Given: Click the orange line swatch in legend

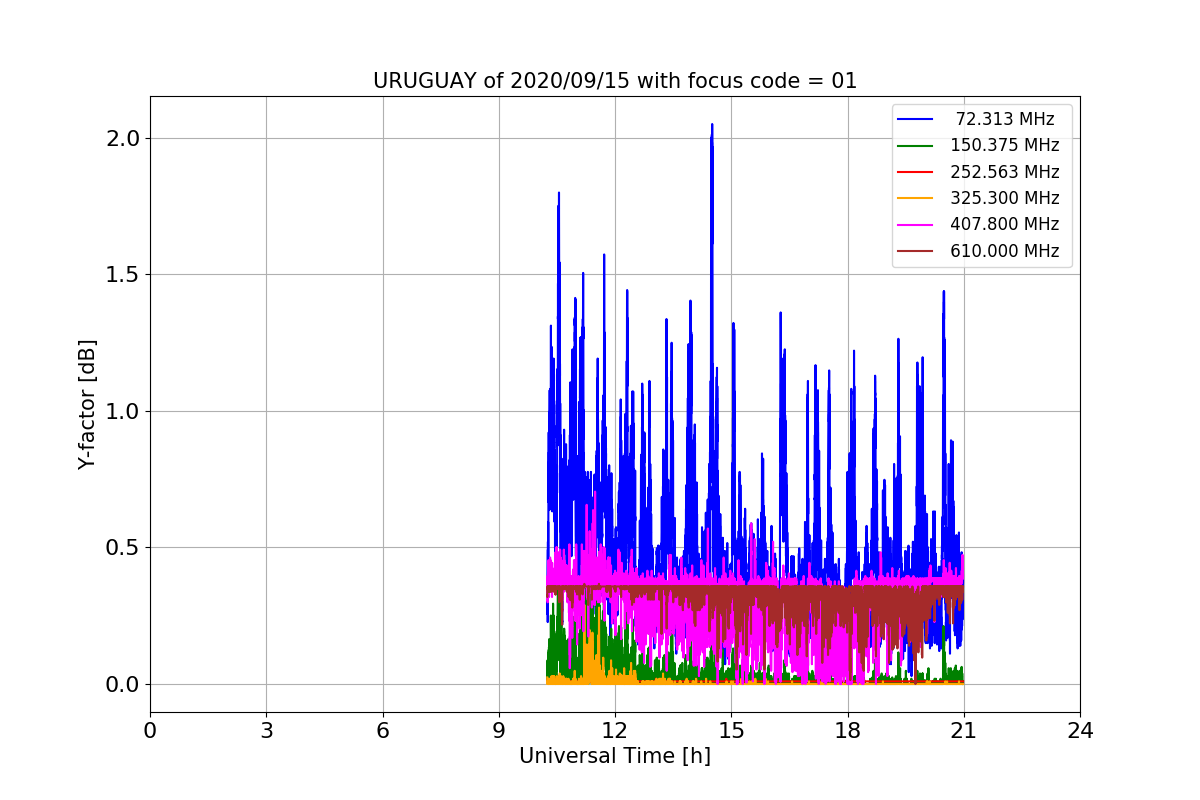Looking at the screenshot, I should [x=915, y=198].
